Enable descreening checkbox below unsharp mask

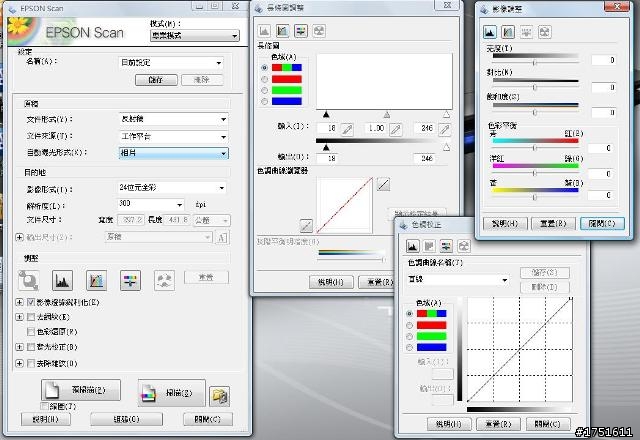[x=31, y=317]
